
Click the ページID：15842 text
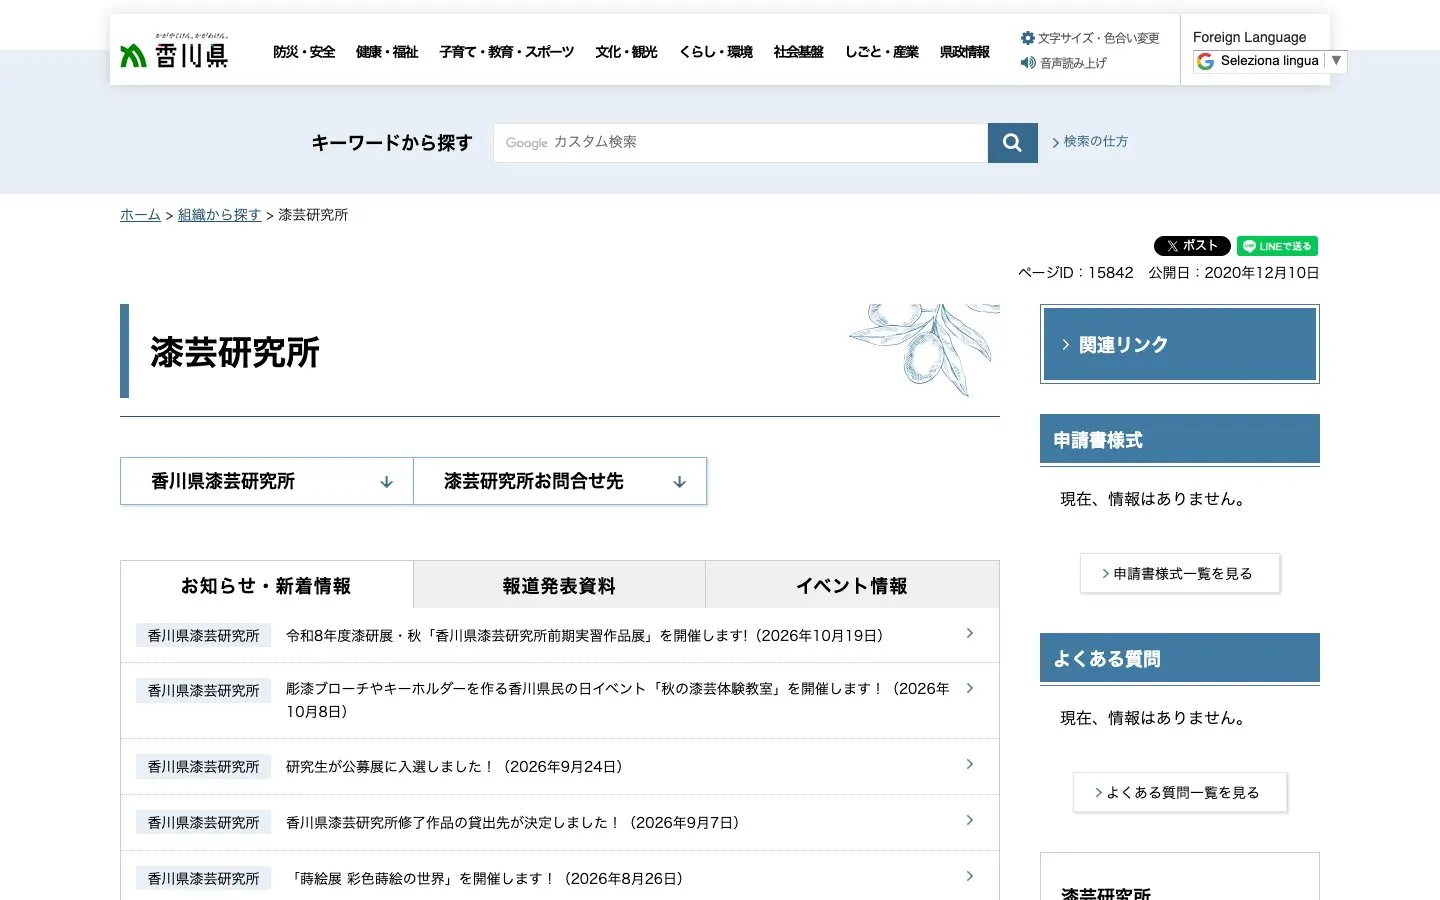[1076, 273]
